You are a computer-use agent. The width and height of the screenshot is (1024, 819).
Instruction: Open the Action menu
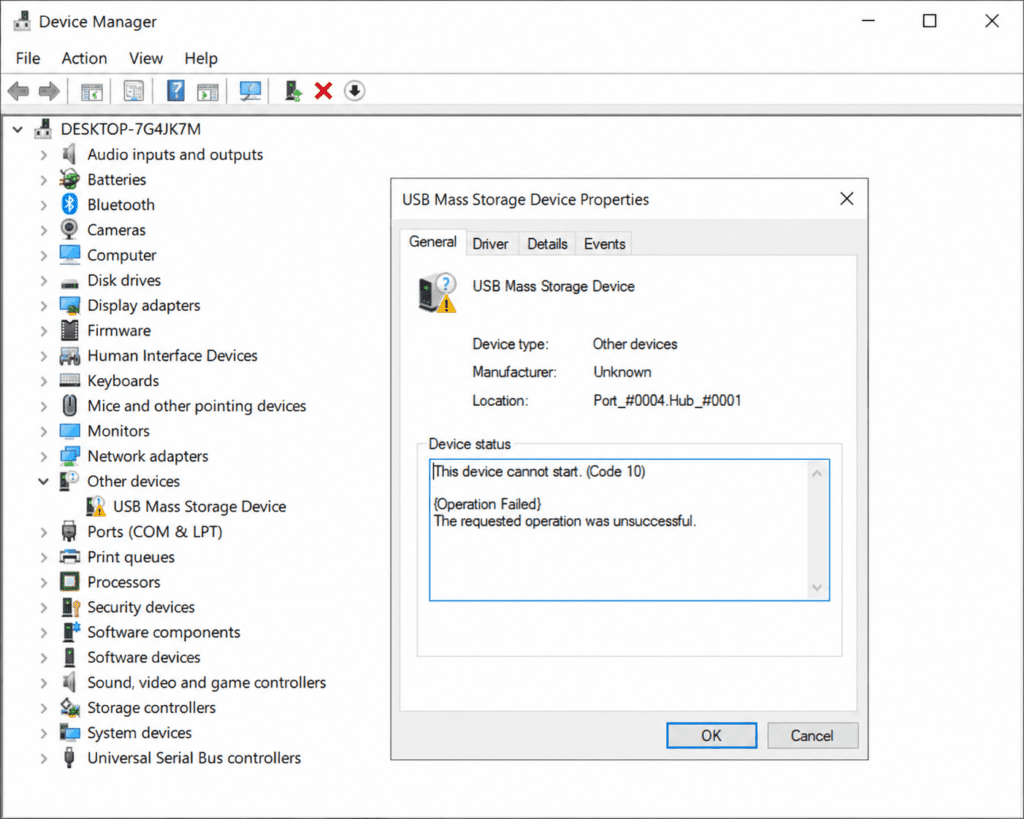click(84, 58)
